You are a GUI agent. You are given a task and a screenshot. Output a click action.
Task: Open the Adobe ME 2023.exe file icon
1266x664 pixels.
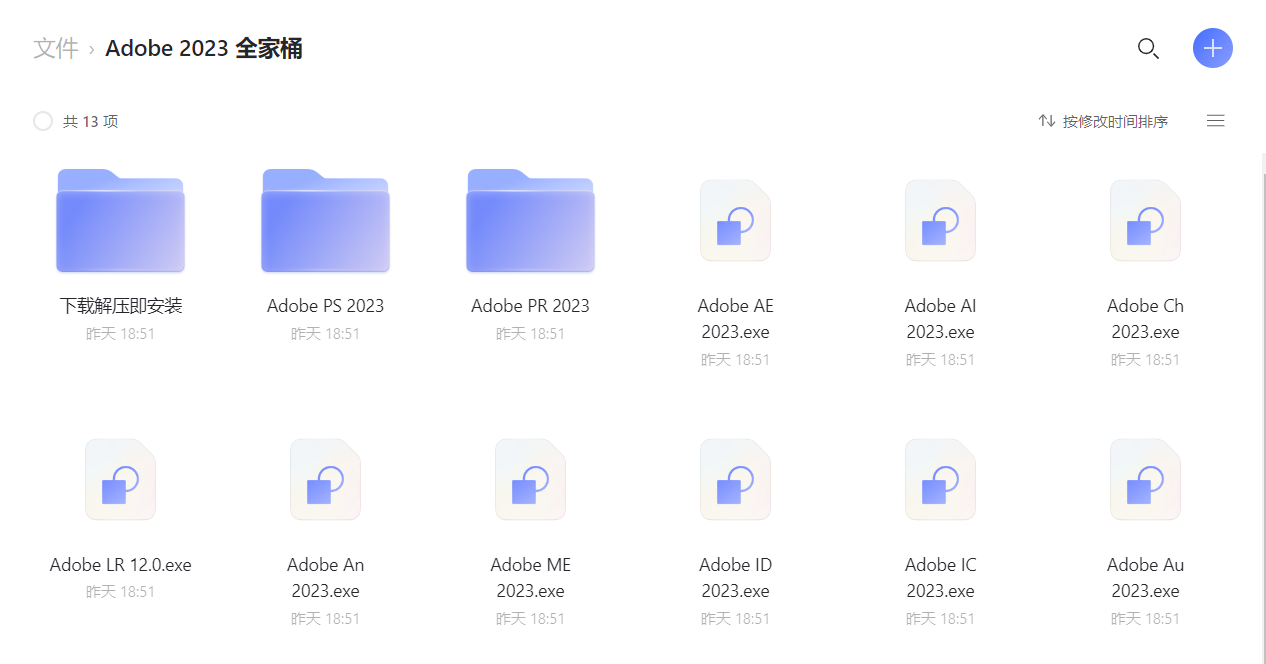530,479
